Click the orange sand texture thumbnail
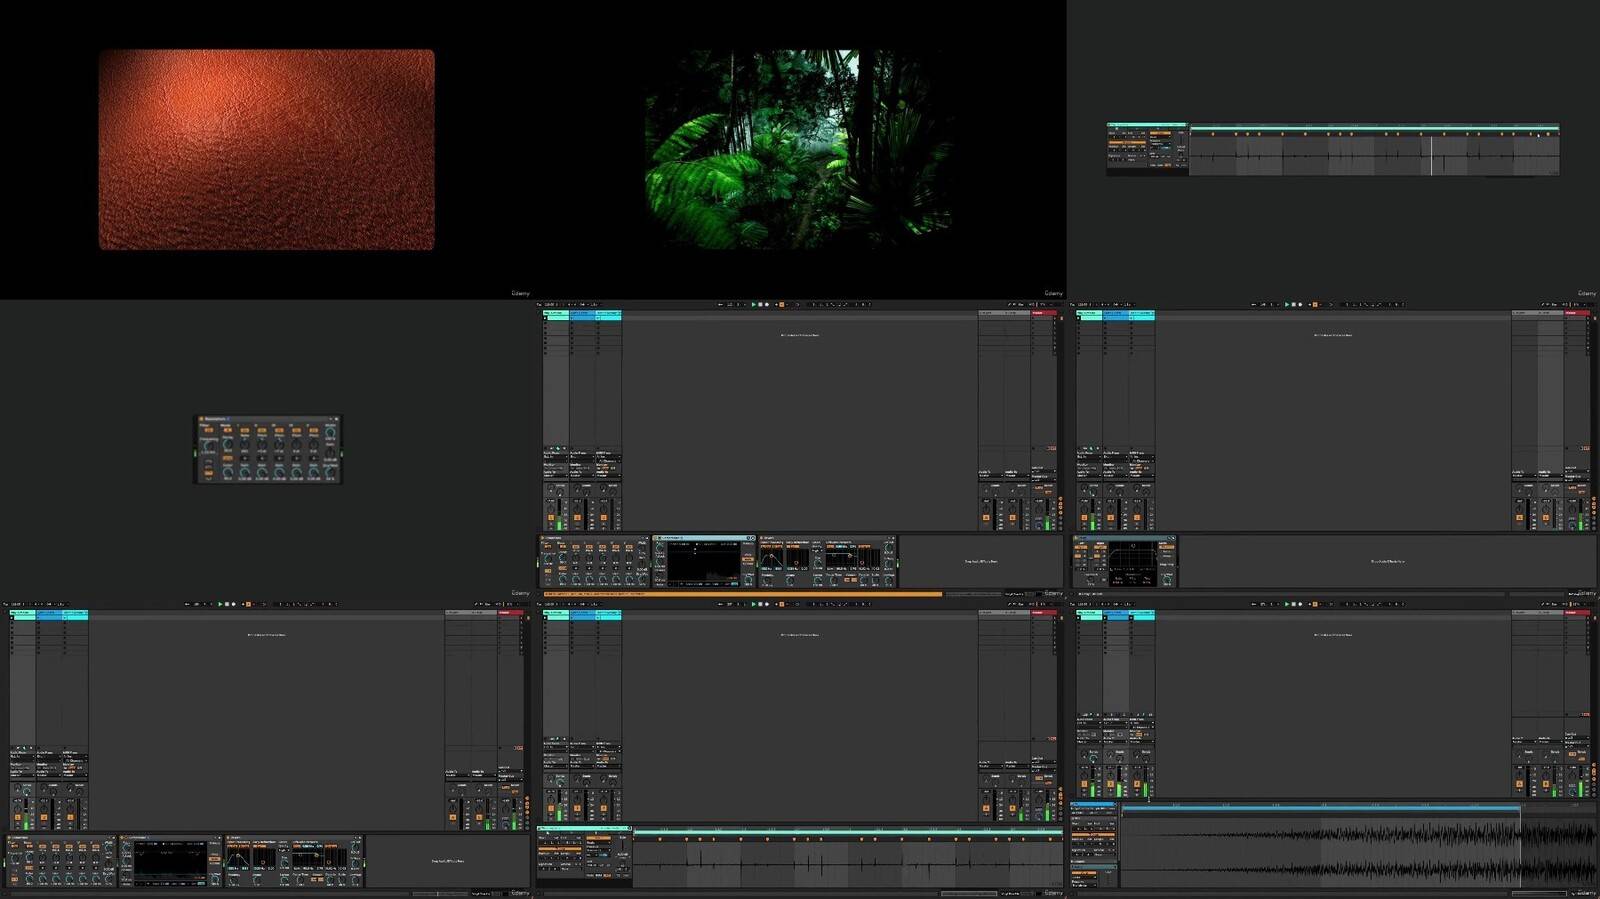This screenshot has width=1600, height=899. tap(266, 150)
